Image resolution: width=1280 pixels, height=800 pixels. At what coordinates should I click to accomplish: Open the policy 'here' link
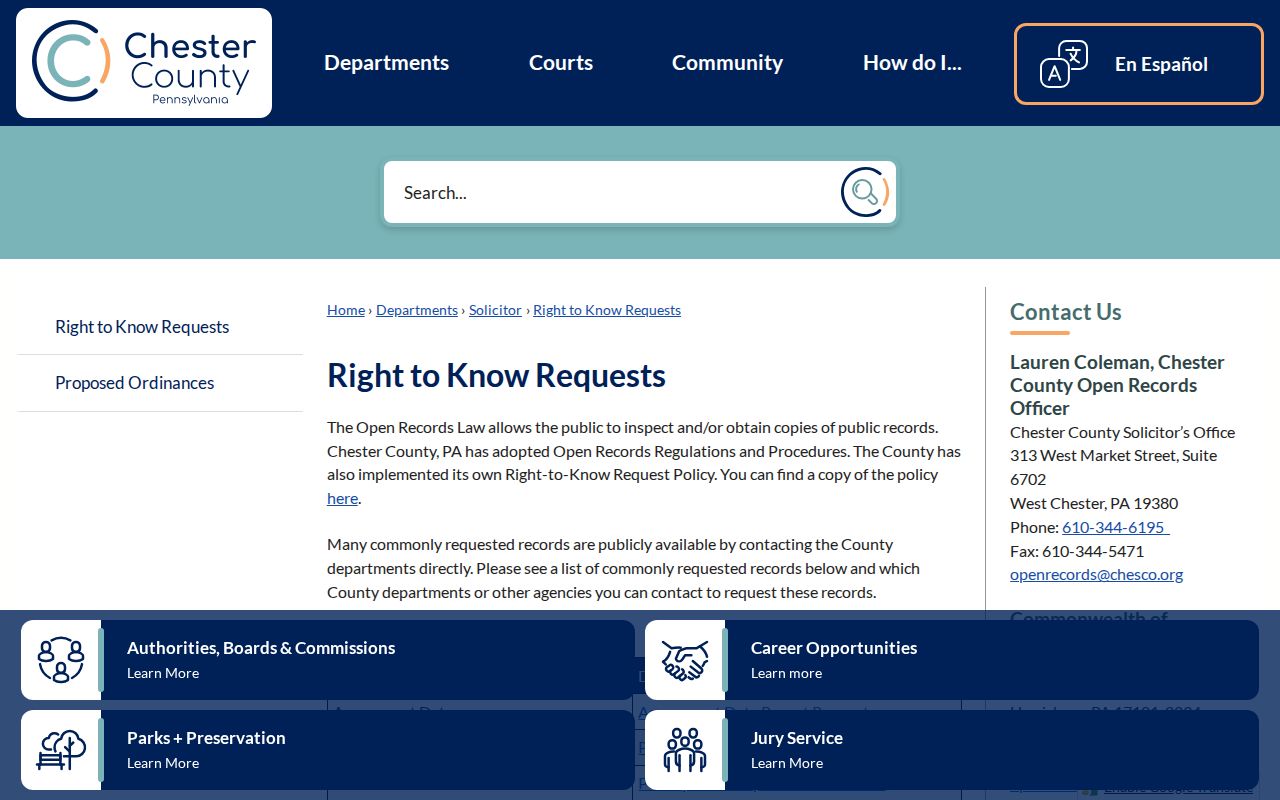[x=342, y=498]
